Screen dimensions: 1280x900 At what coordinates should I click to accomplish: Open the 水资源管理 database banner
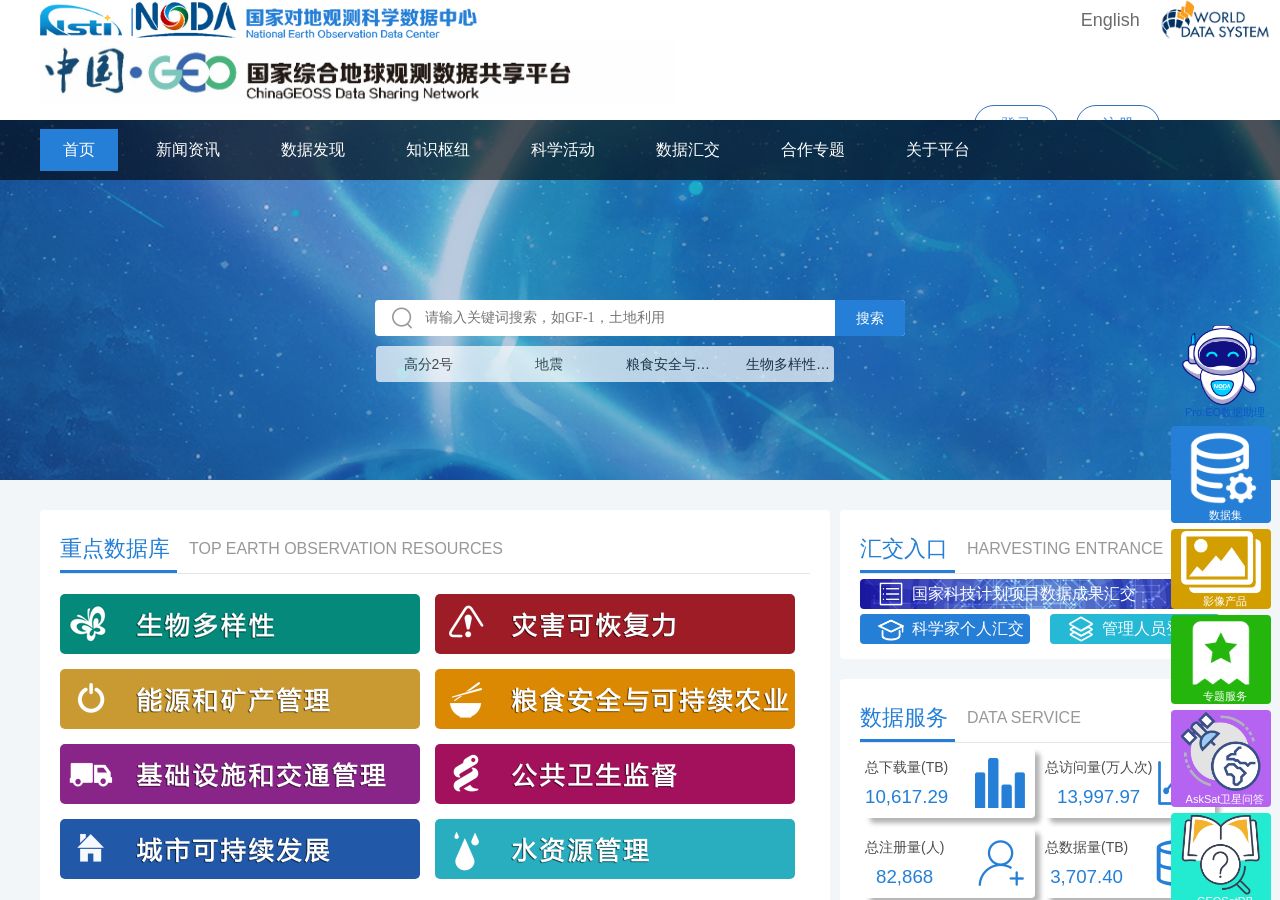click(615, 849)
